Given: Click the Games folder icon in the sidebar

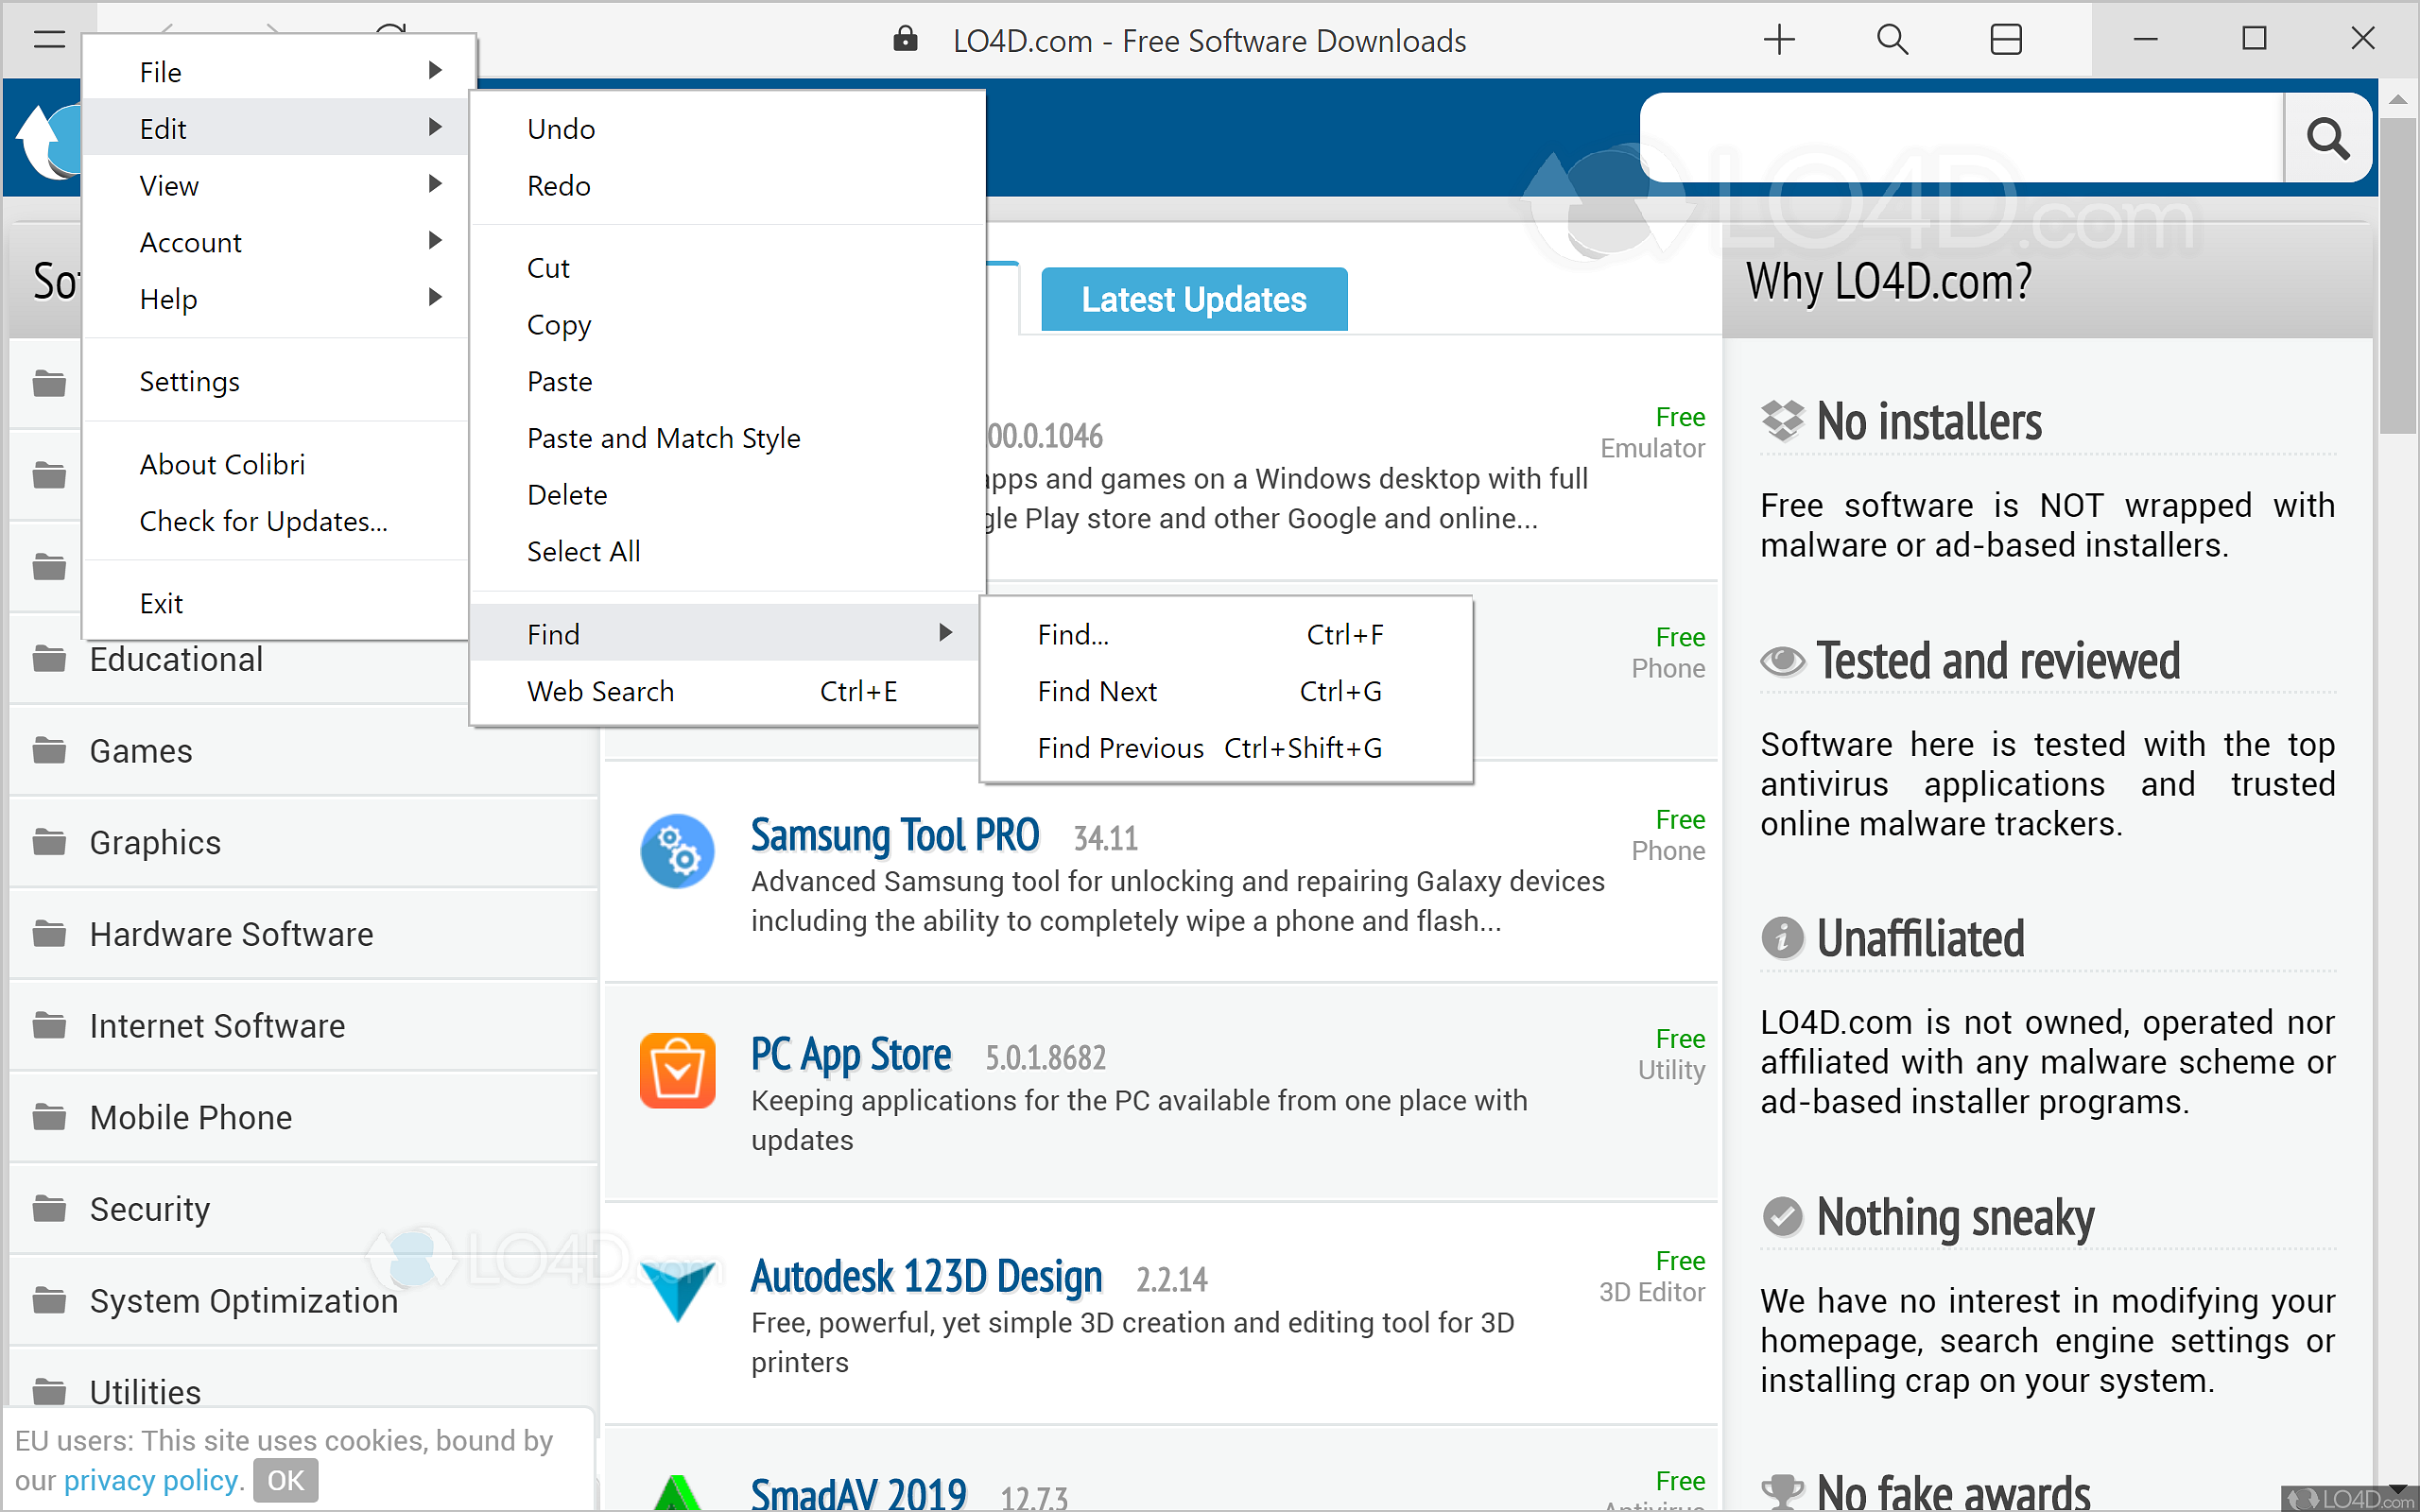Looking at the screenshot, I should pyautogui.click(x=49, y=750).
